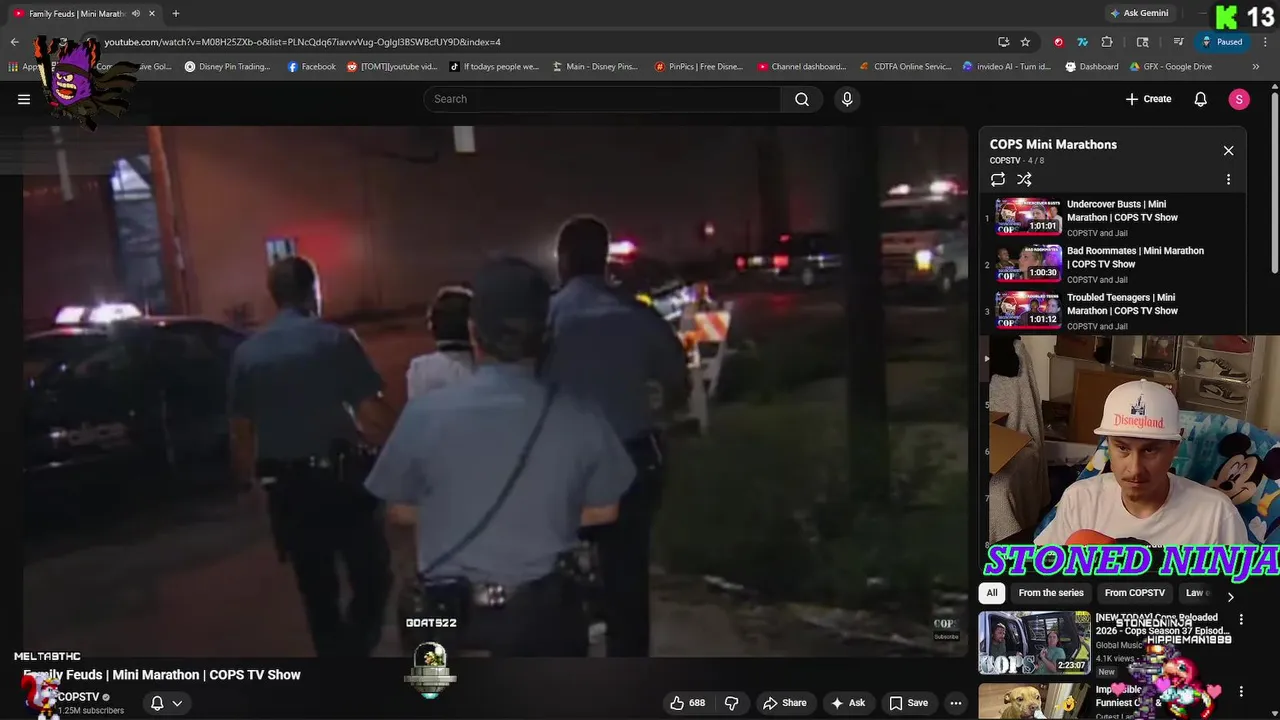Open a new browser tab
This screenshot has width=1280, height=720.
[176, 14]
